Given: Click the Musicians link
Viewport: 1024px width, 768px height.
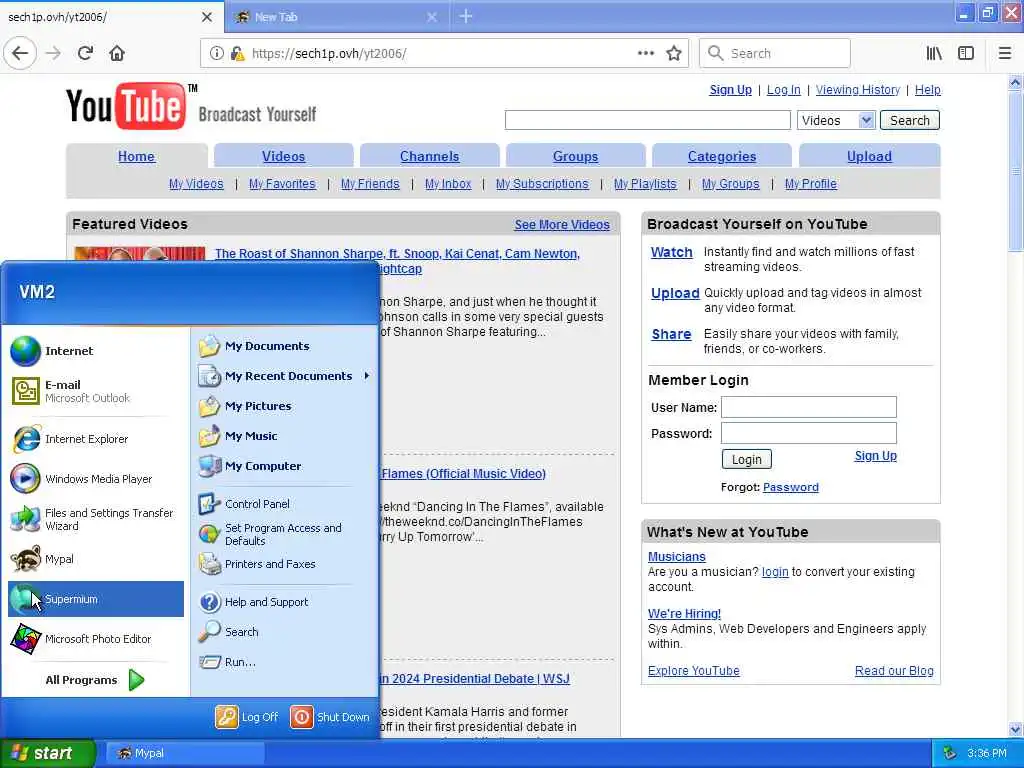Looking at the screenshot, I should click(x=677, y=556).
